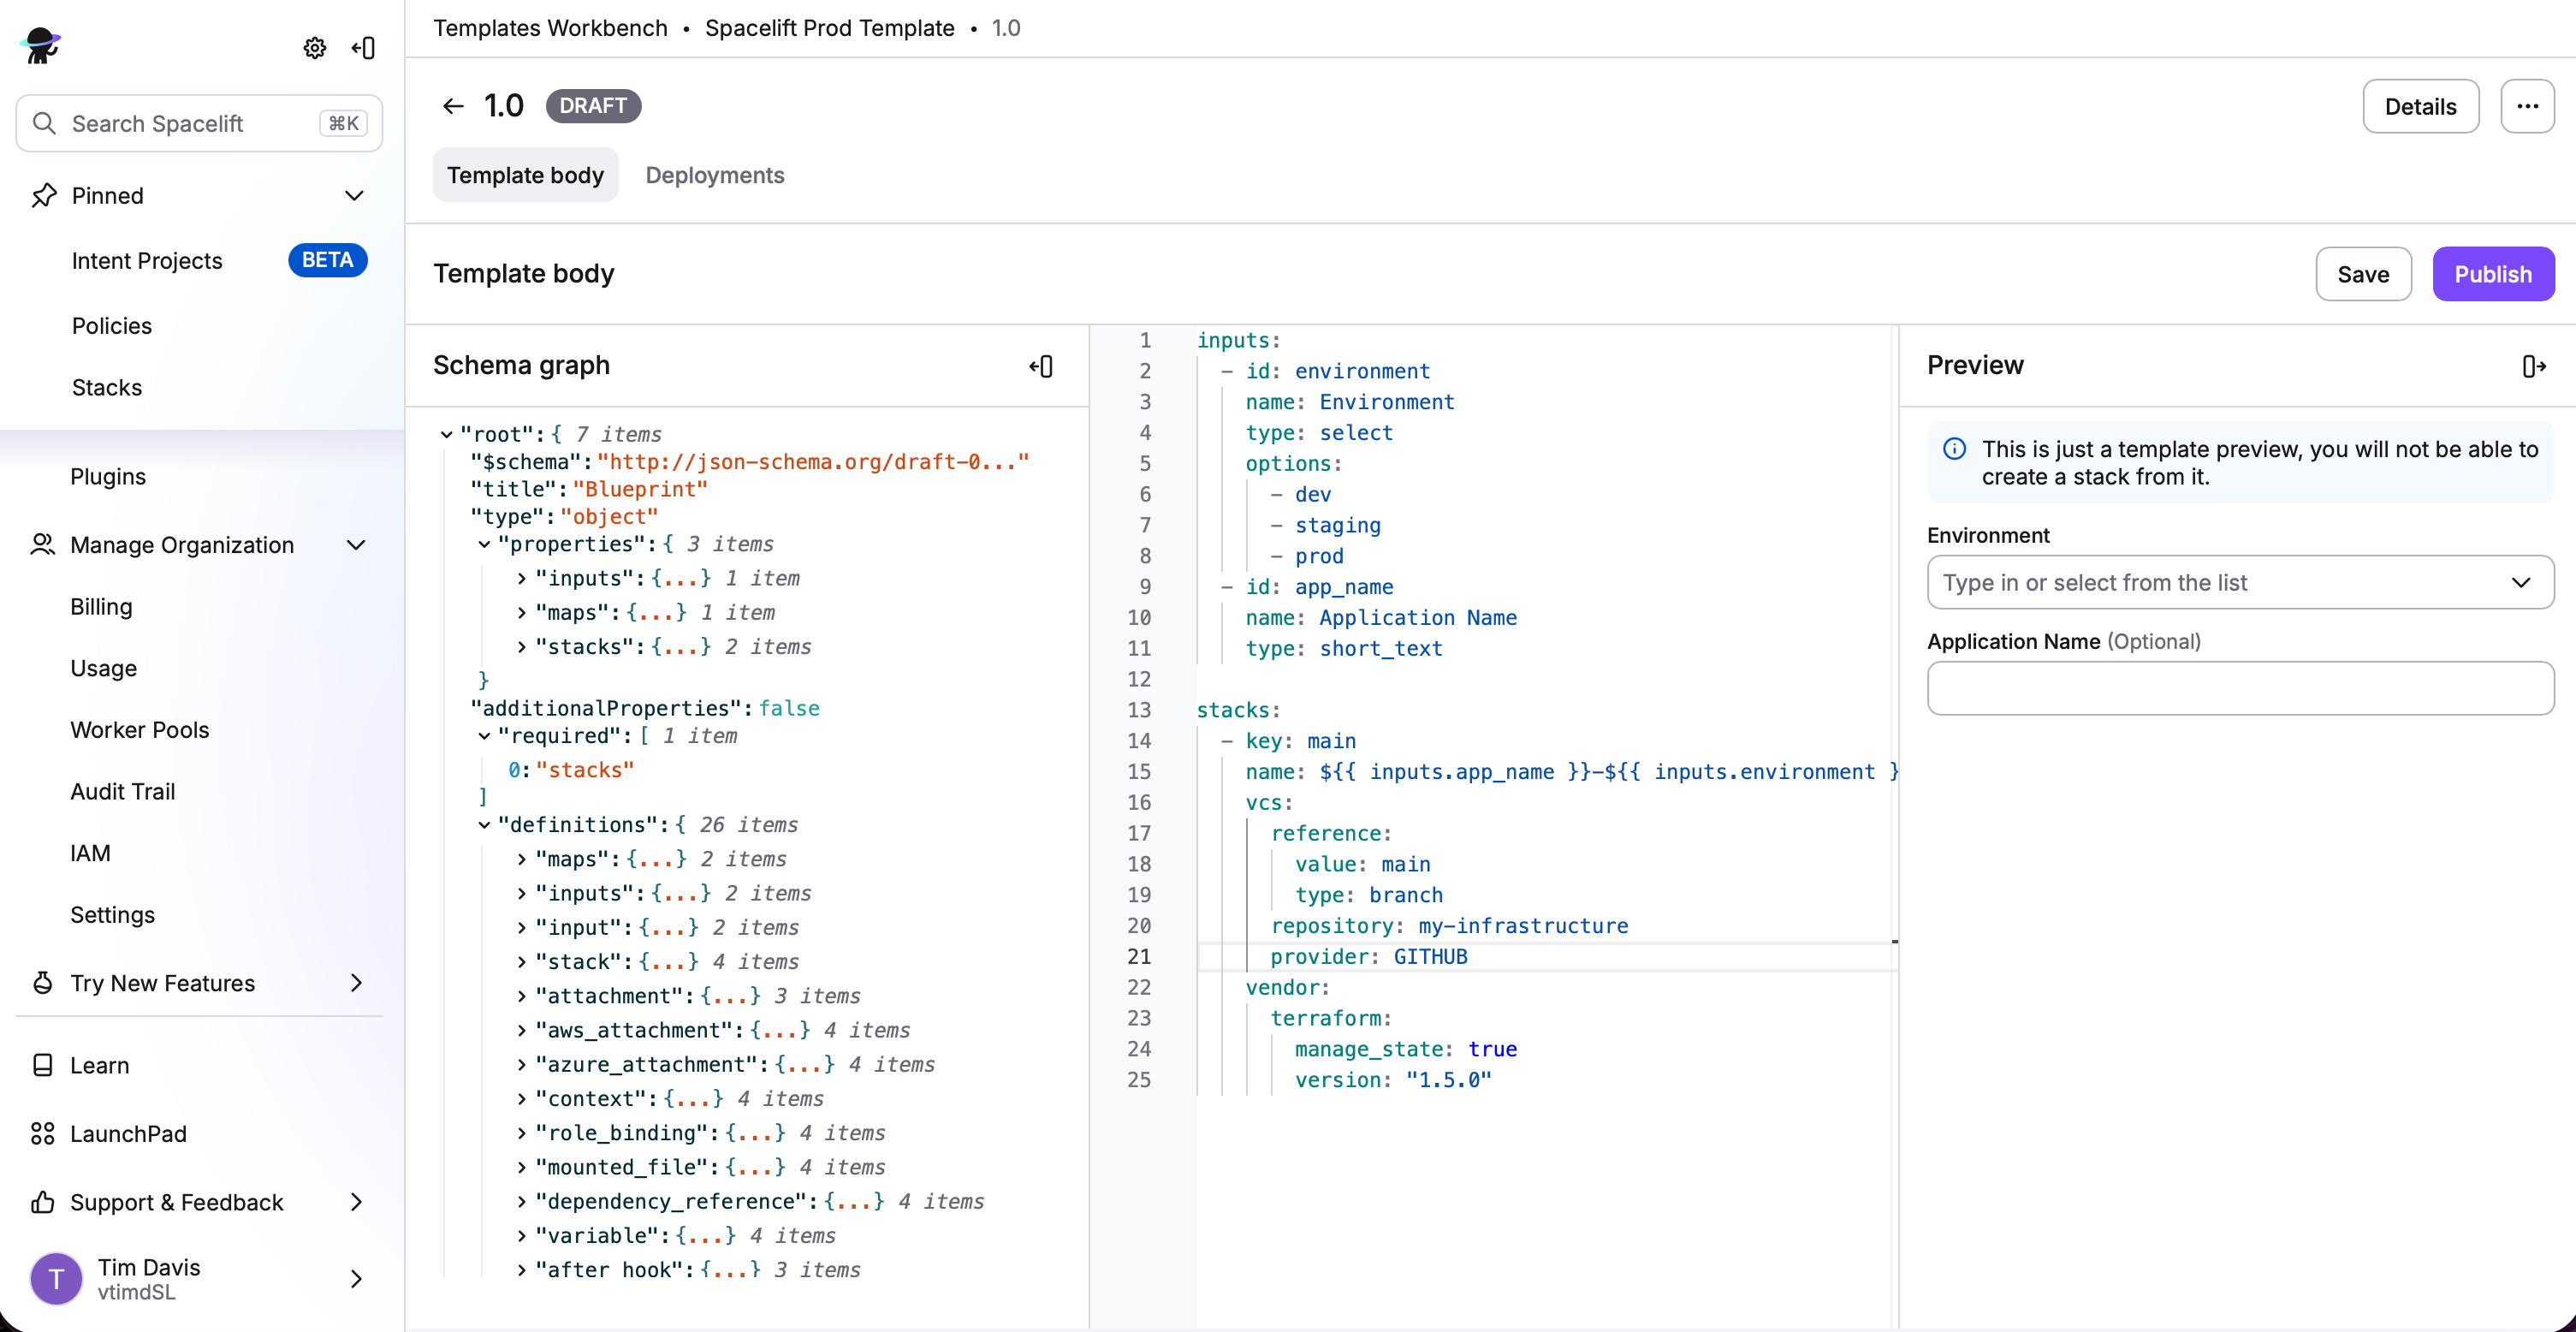
Task: Open the Environment dropdown in Preview
Action: [x=2239, y=582]
